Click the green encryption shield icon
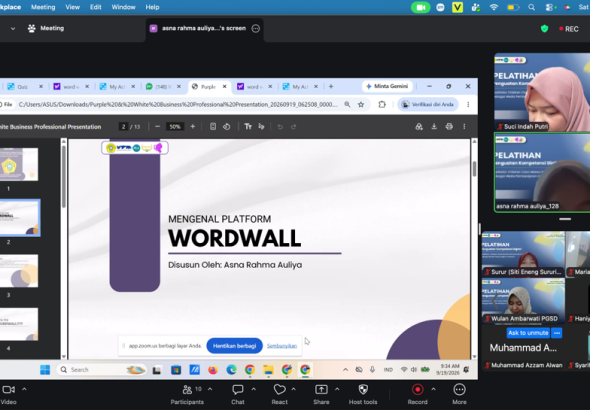The image size is (590, 410). (x=544, y=29)
